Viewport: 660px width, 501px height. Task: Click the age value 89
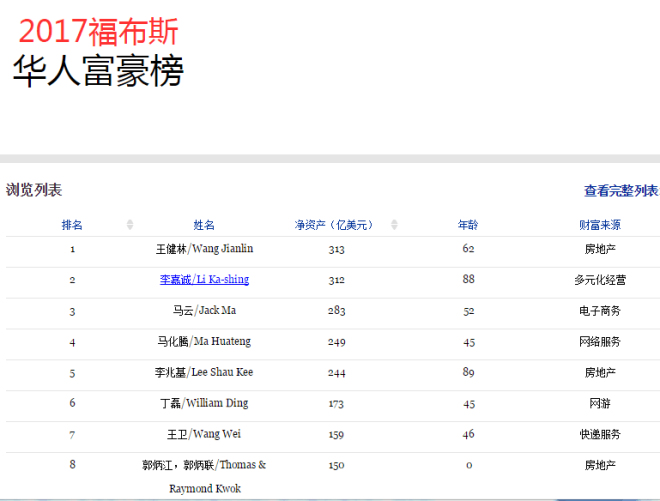click(x=468, y=372)
